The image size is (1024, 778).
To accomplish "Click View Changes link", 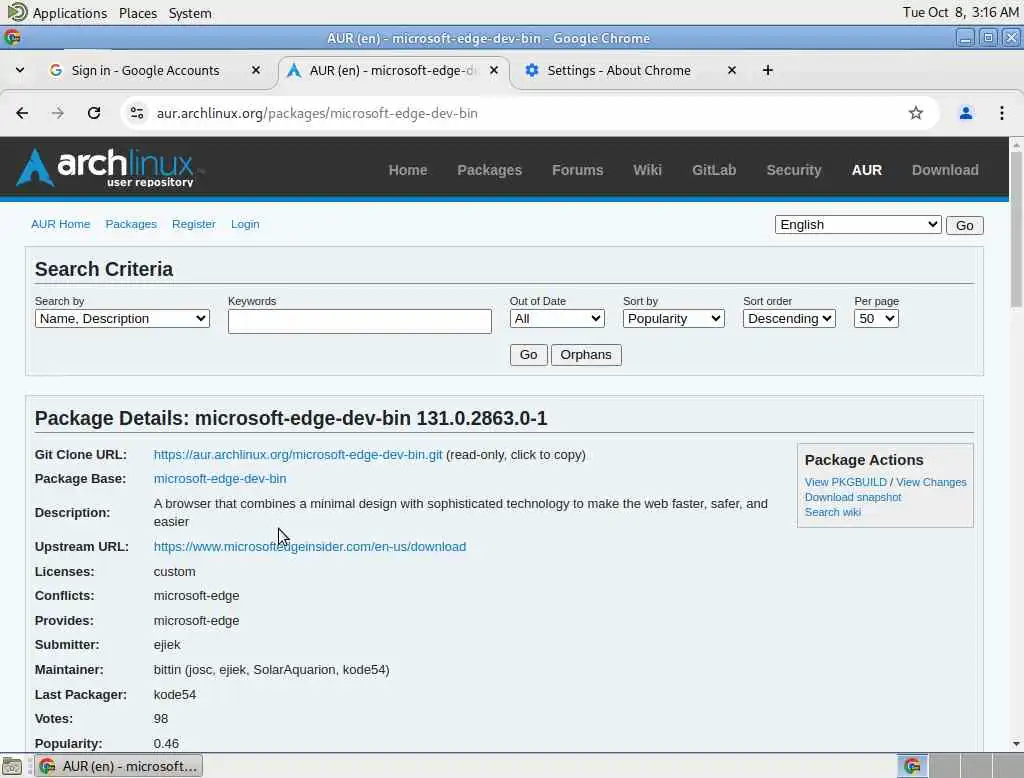I will (x=931, y=482).
